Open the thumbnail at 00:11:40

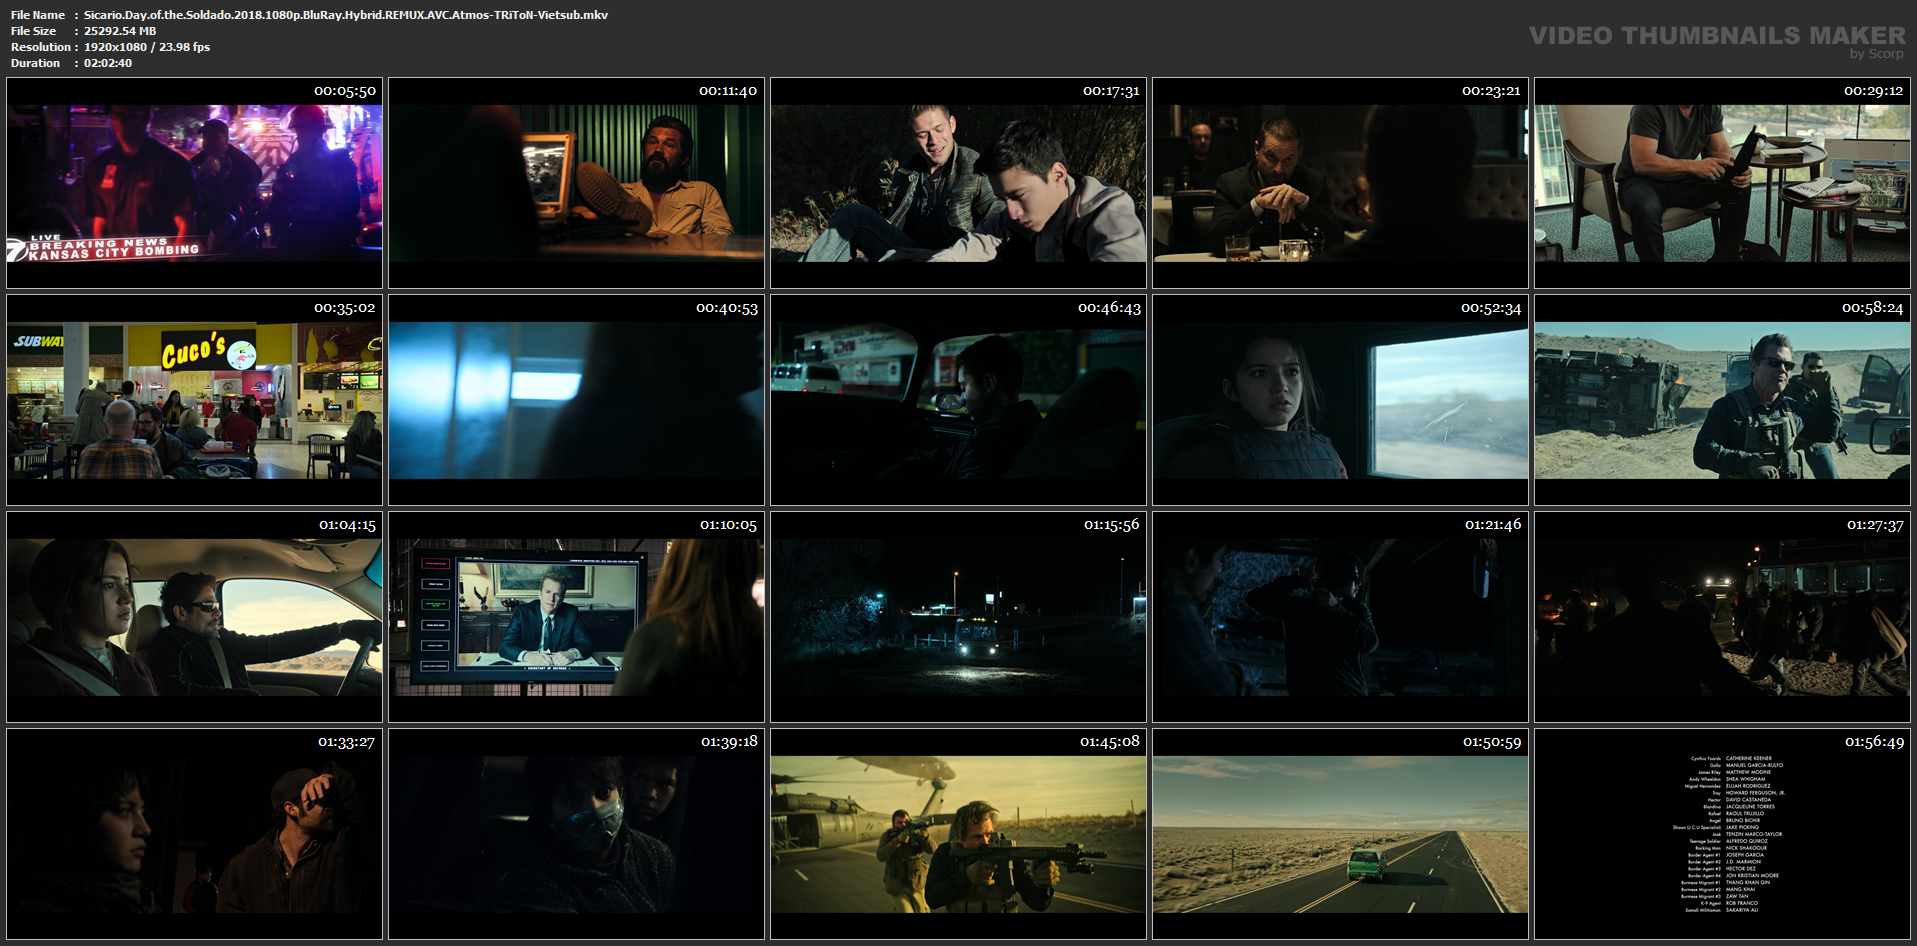point(576,183)
